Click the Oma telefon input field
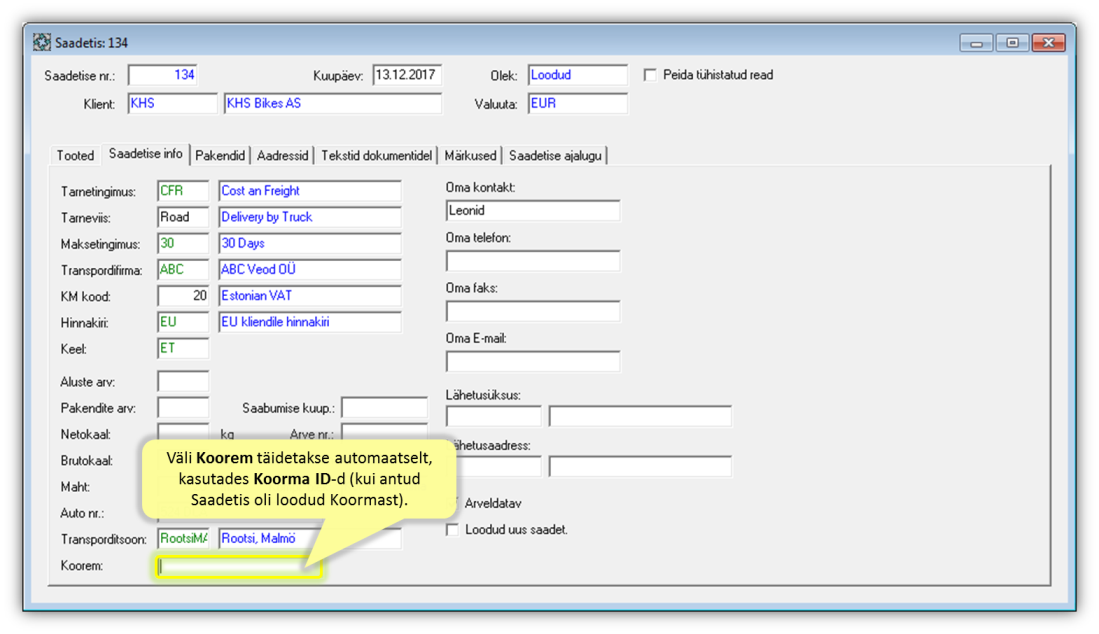 click(533, 261)
